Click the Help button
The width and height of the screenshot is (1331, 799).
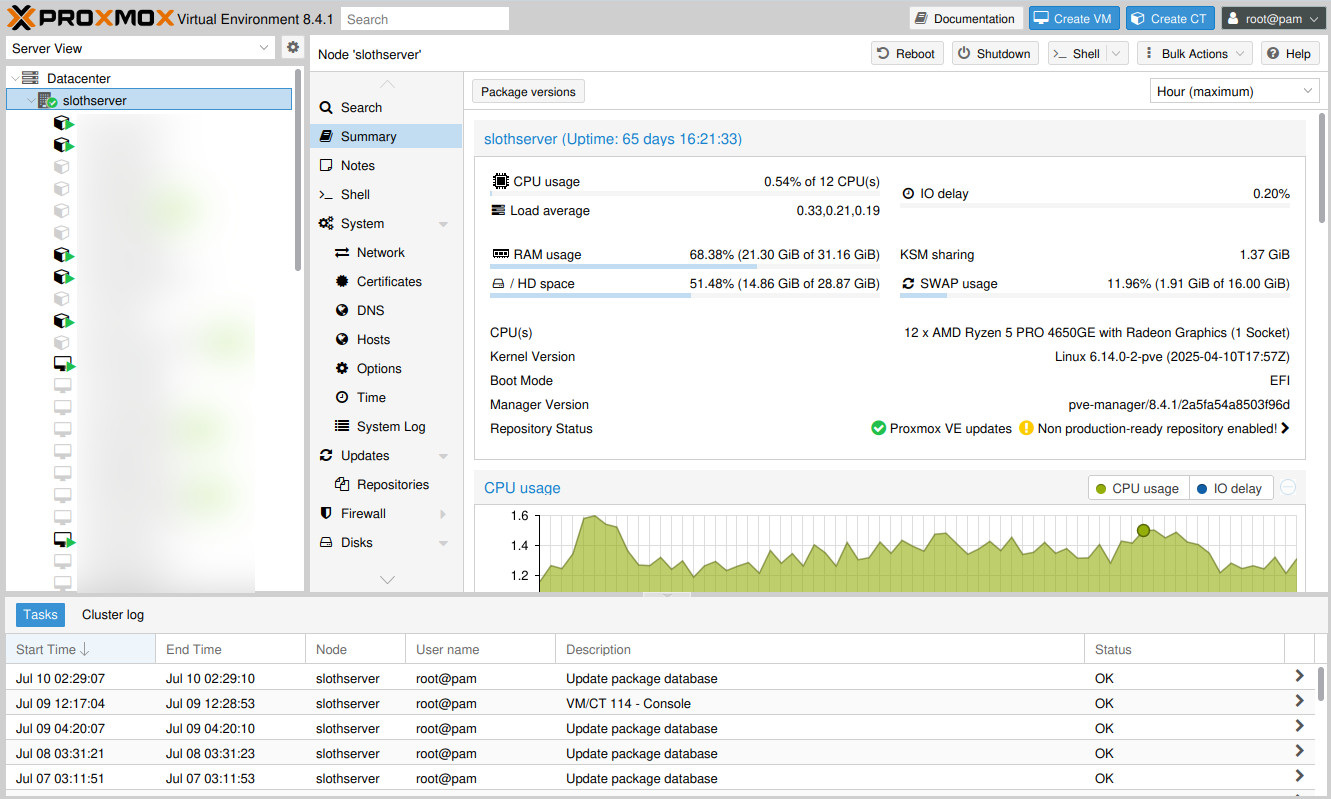1290,54
